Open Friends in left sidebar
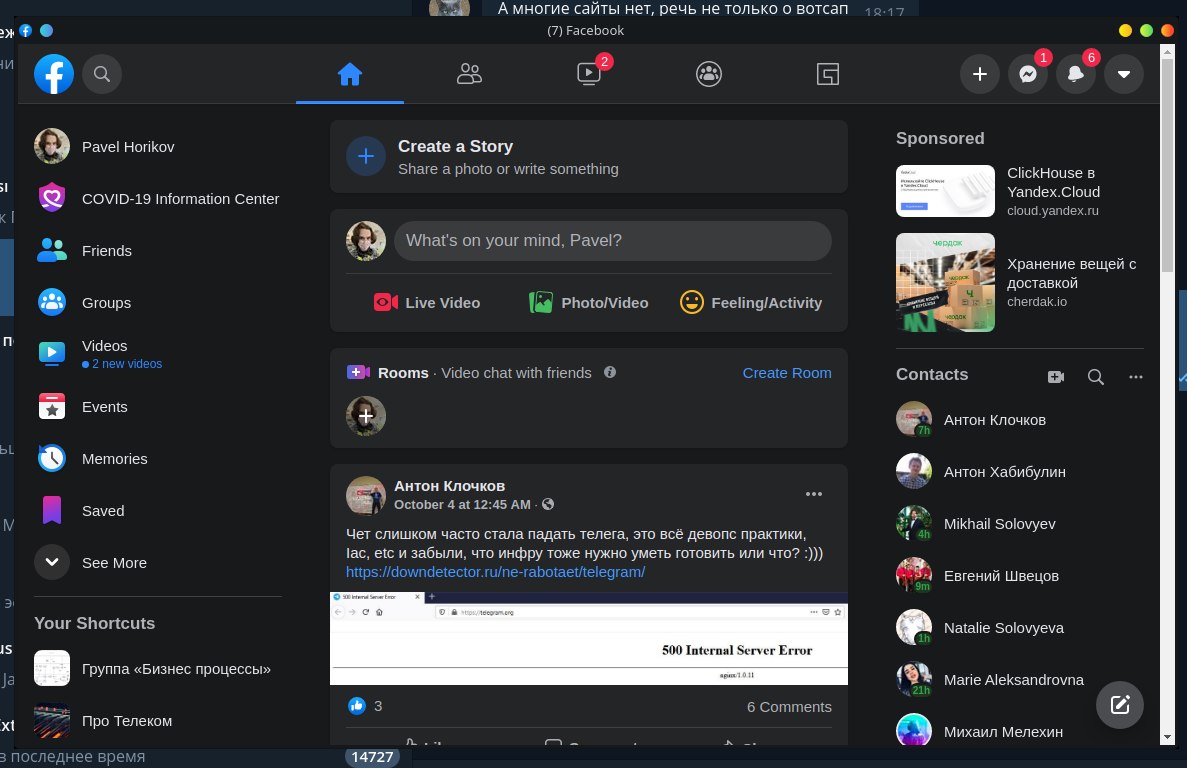1187x768 pixels. click(157, 250)
